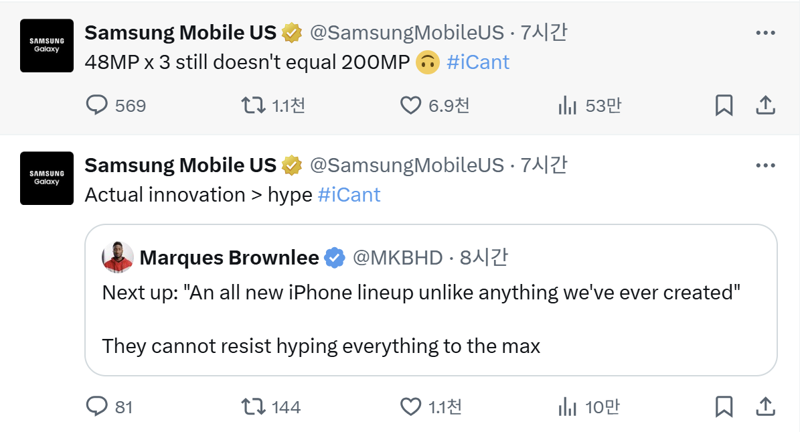800x432 pixels.
Task: Bookmark the second Samsung tweet
Action: tap(724, 406)
